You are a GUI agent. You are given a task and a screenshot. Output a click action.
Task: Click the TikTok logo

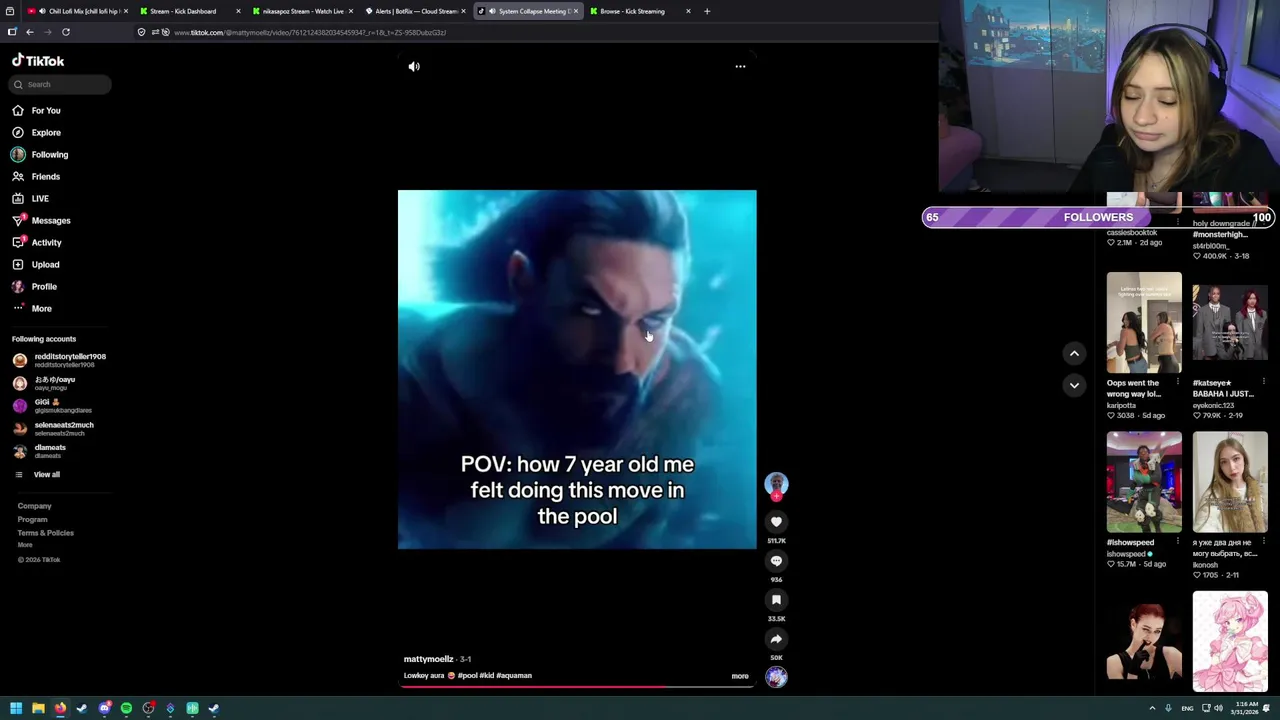(38, 61)
